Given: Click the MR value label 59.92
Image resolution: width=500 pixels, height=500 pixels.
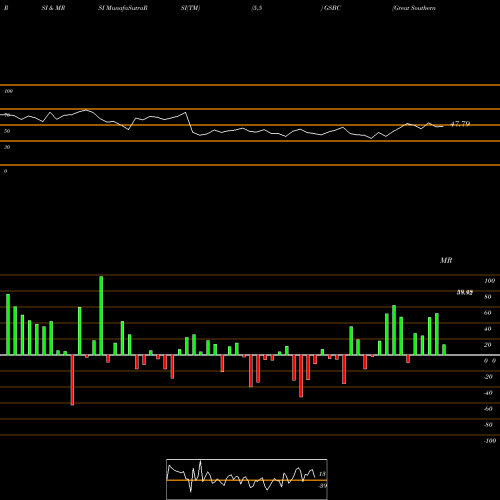Looking at the screenshot, I should [x=465, y=292].
